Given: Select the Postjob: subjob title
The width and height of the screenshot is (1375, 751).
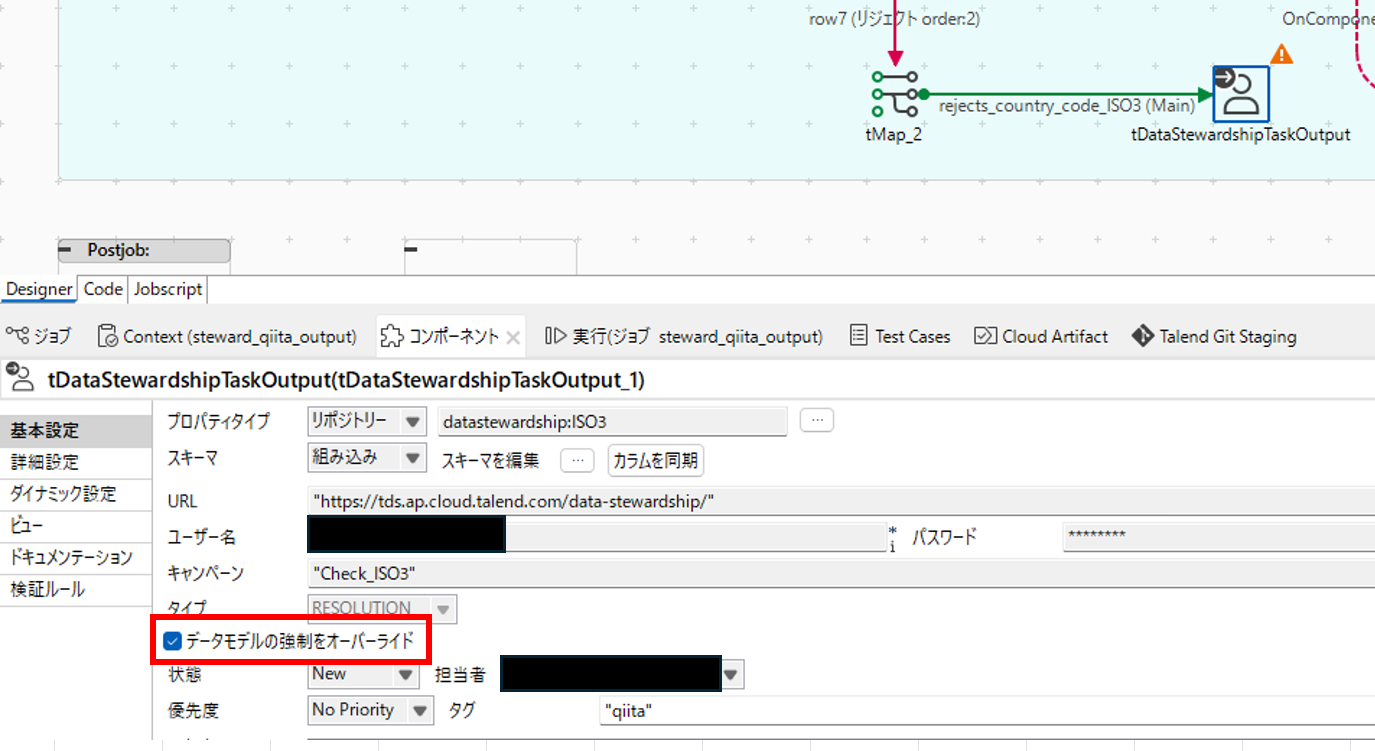Looking at the screenshot, I should pos(118,250).
